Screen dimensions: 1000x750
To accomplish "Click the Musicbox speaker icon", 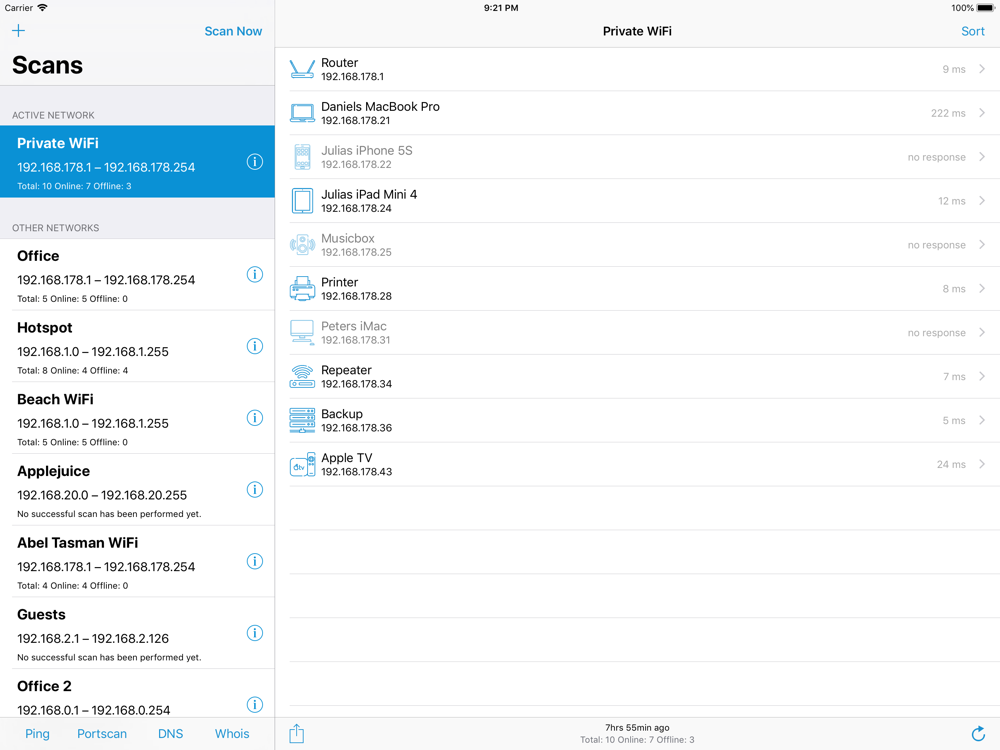I will 302,245.
